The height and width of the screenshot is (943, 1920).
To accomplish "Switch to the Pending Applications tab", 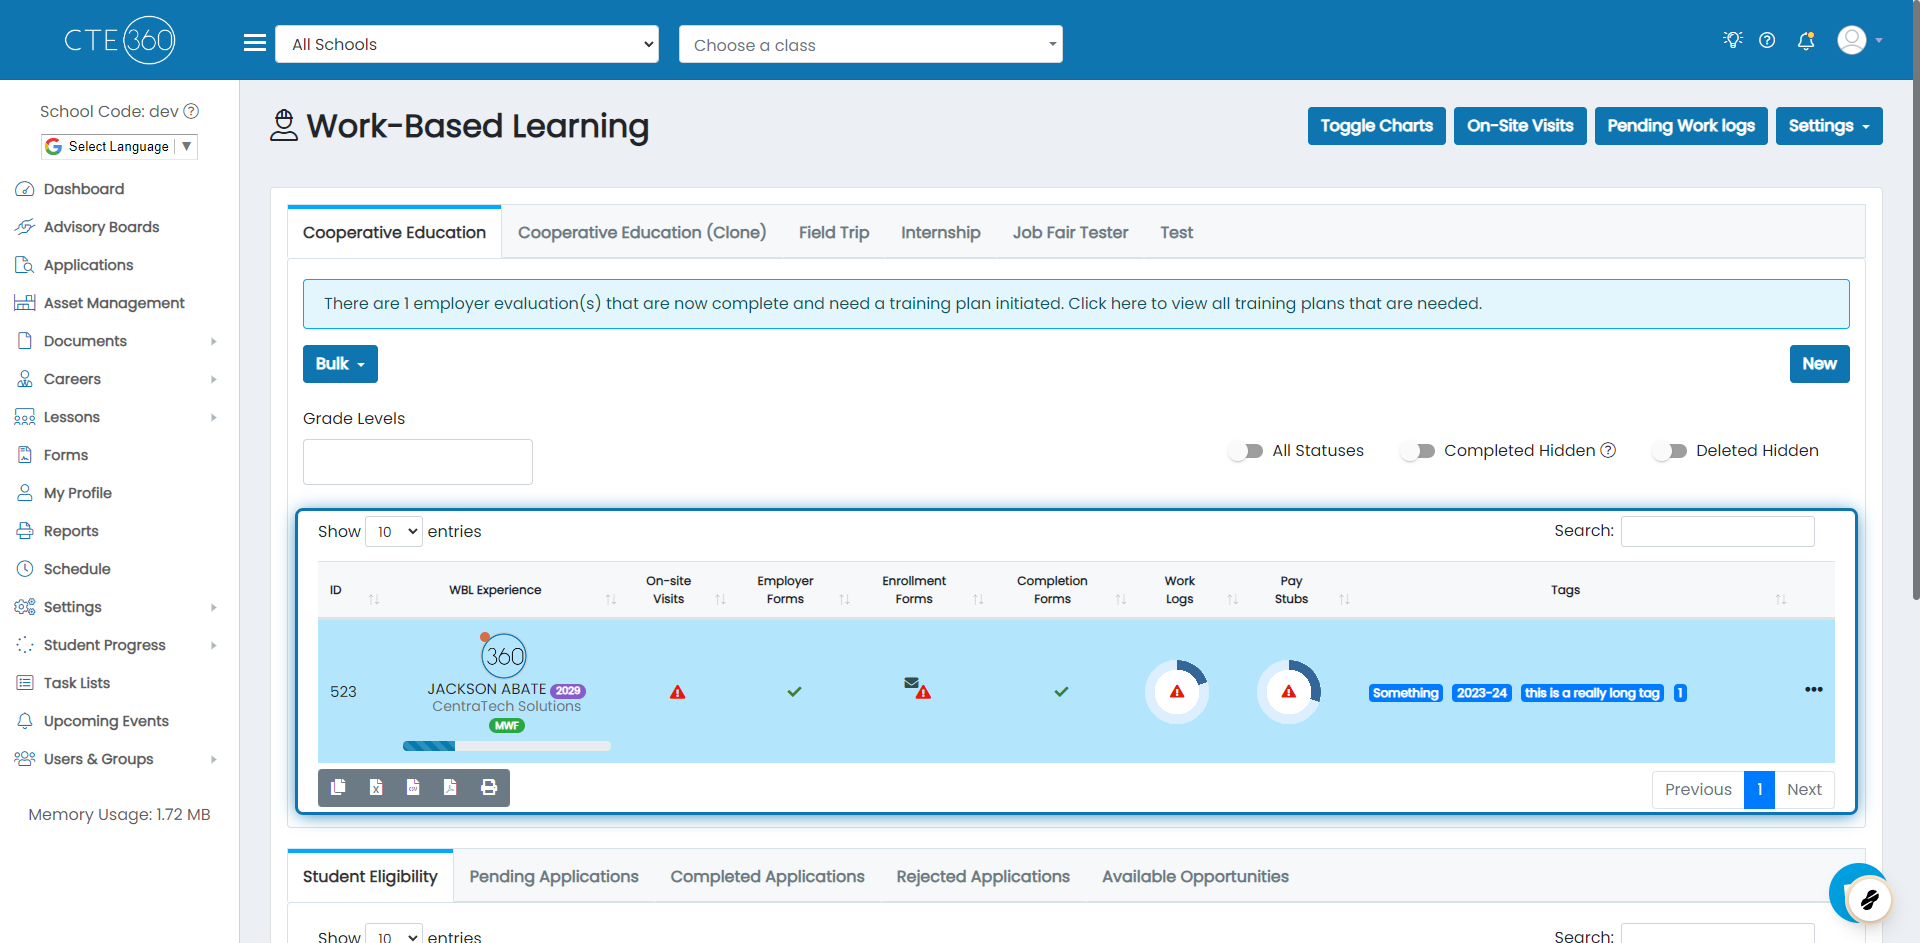I will coord(554,876).
